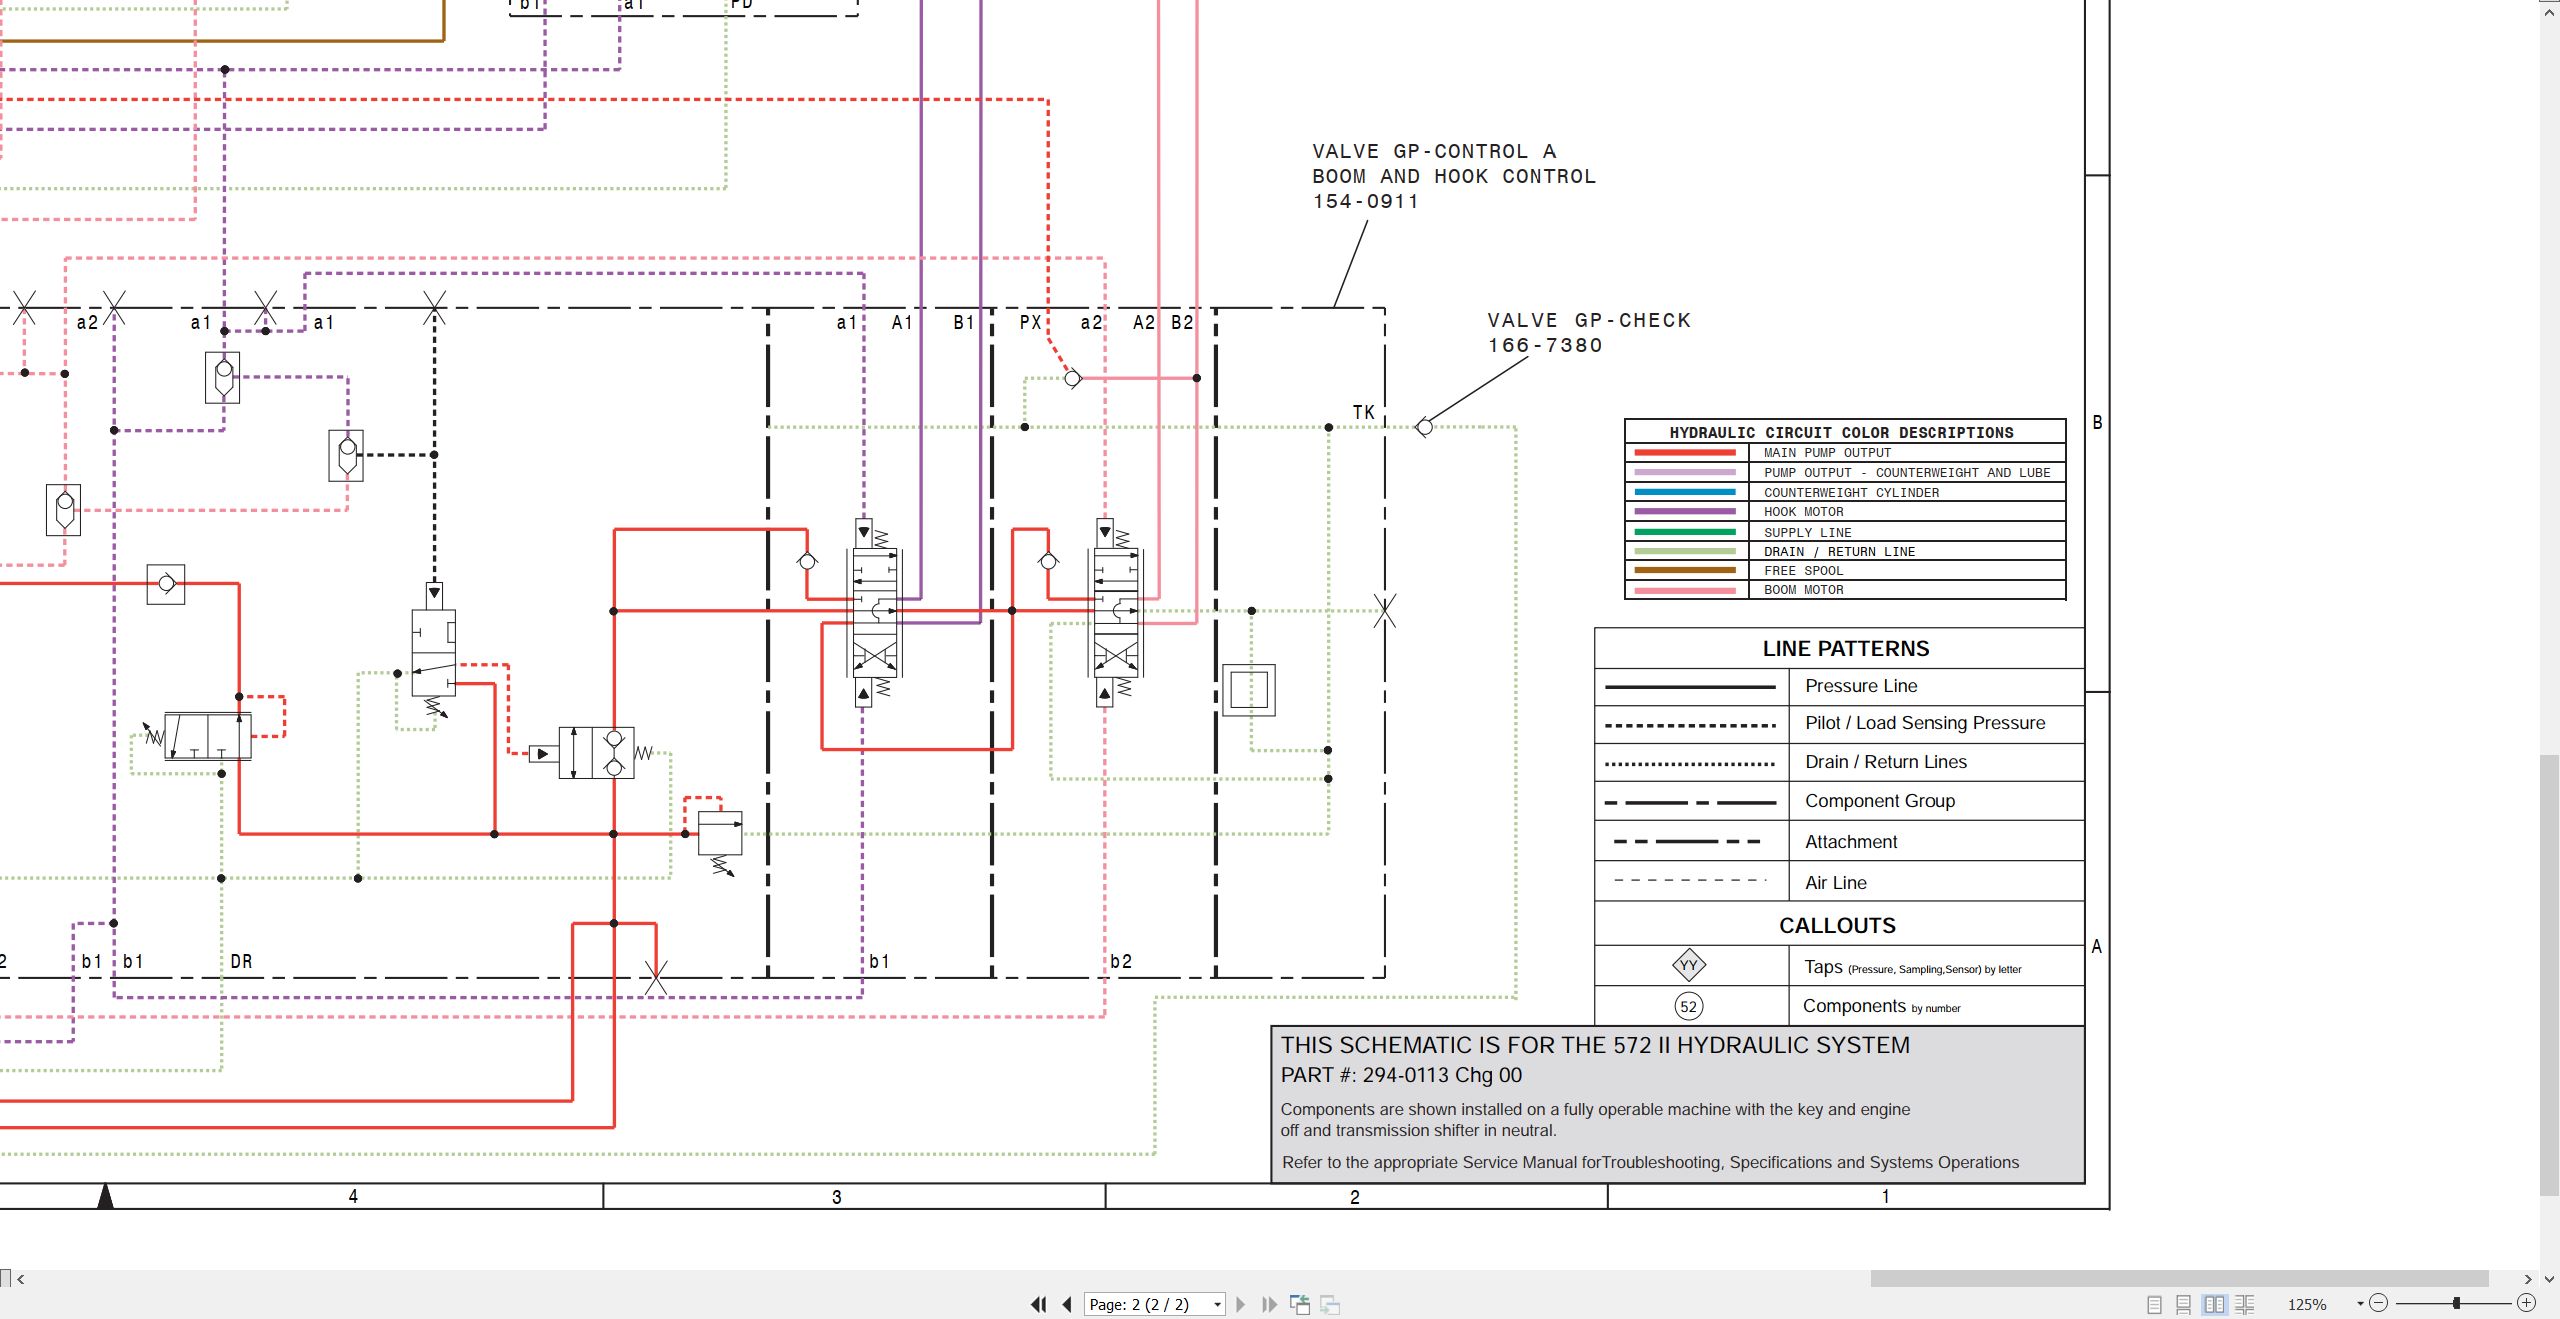The height and width of the screenshot is (1319, 2560).
Task: Click the horizontal scrollbar thumb
Action: click(2179, 1279)
